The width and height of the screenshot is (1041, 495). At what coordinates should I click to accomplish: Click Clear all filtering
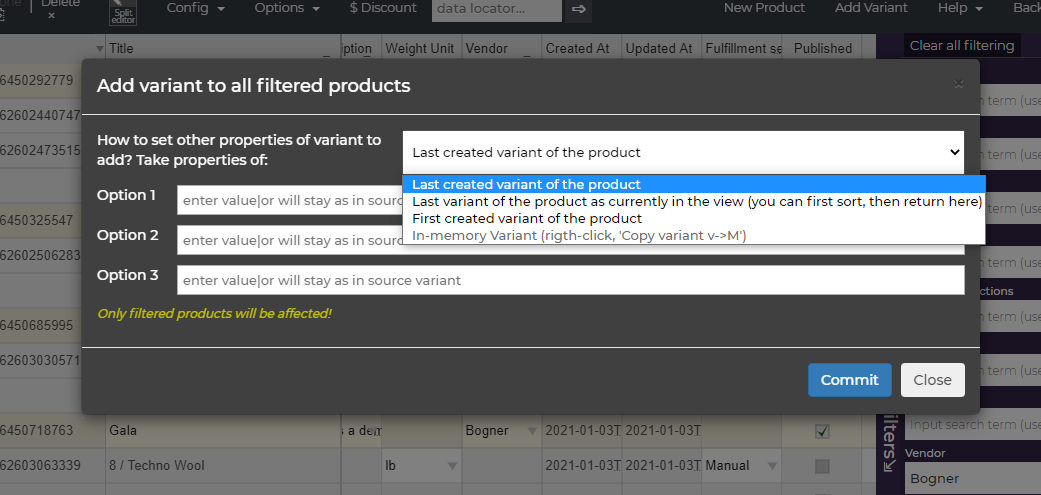pos(961,45)
